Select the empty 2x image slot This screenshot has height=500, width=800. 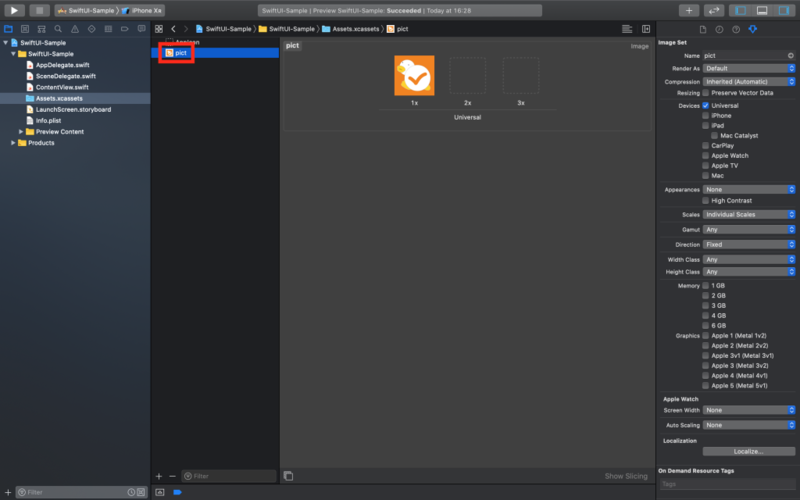467,76
